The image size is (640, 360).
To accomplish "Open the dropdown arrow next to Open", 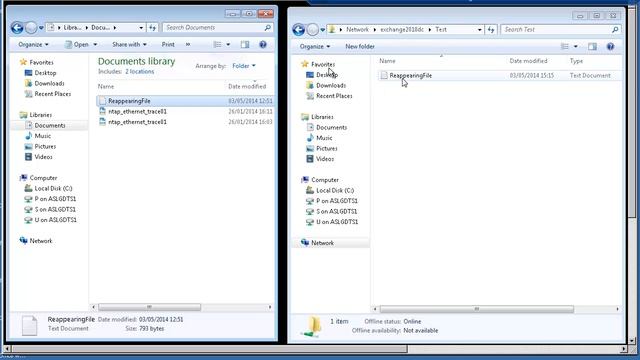I will (x=95, y=44).
